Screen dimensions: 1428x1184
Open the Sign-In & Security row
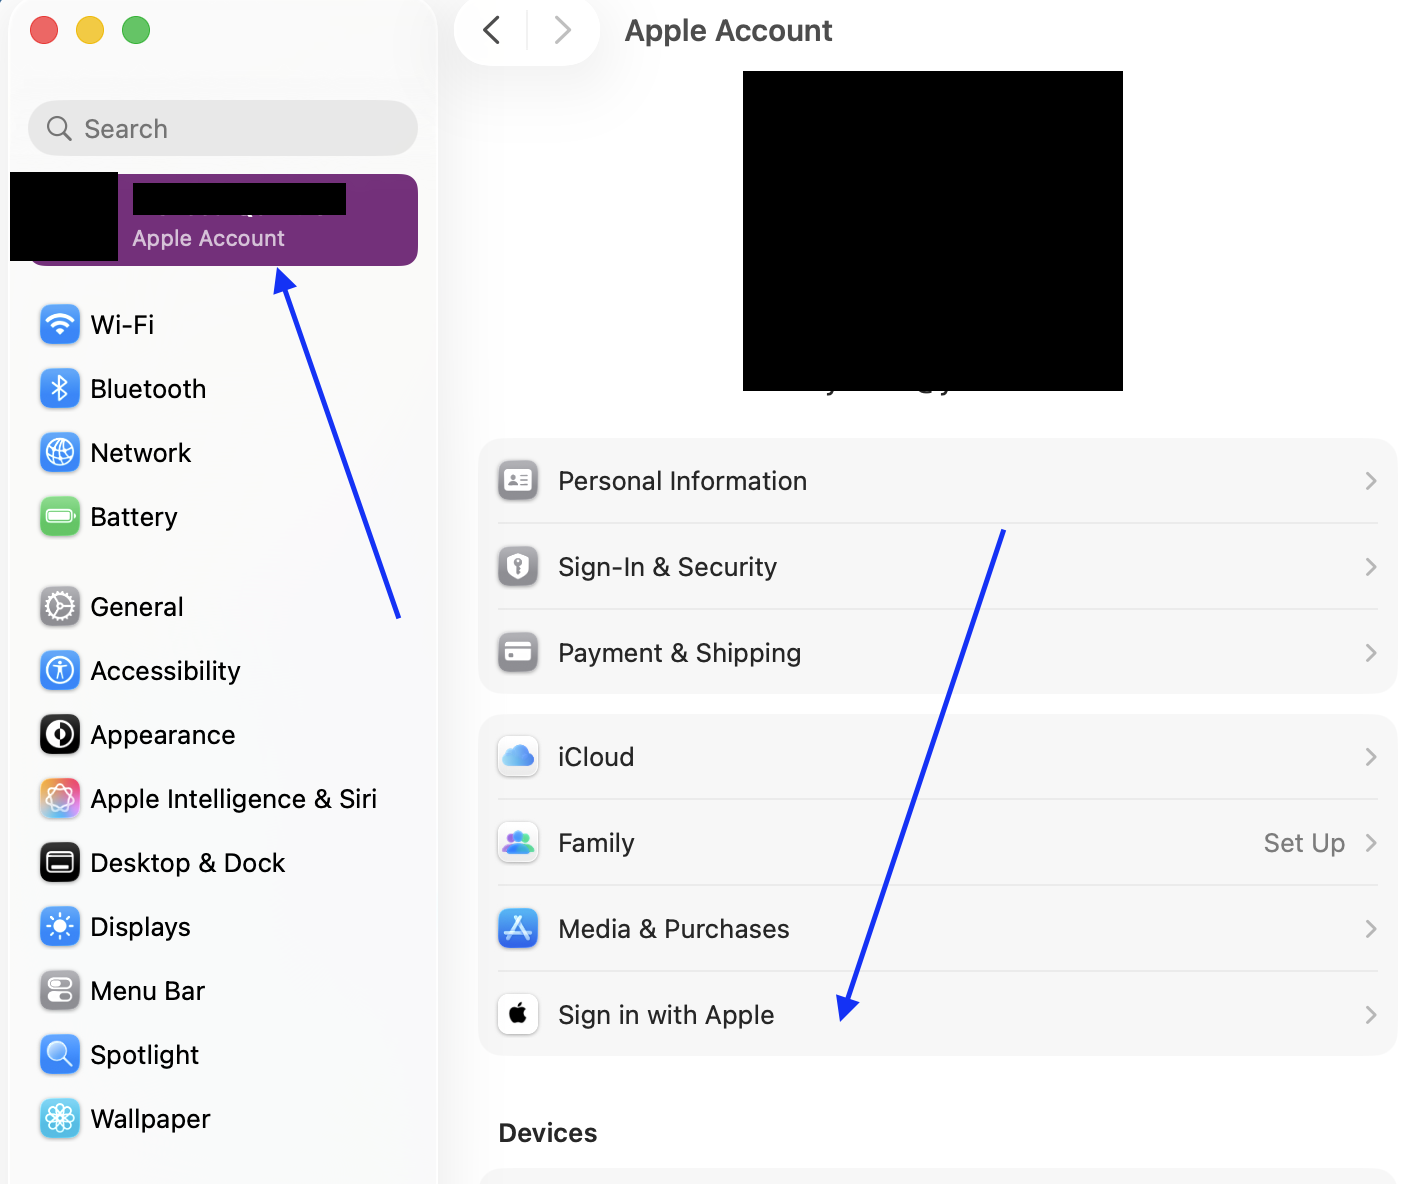pyautogui.click(x=938, y=567)
